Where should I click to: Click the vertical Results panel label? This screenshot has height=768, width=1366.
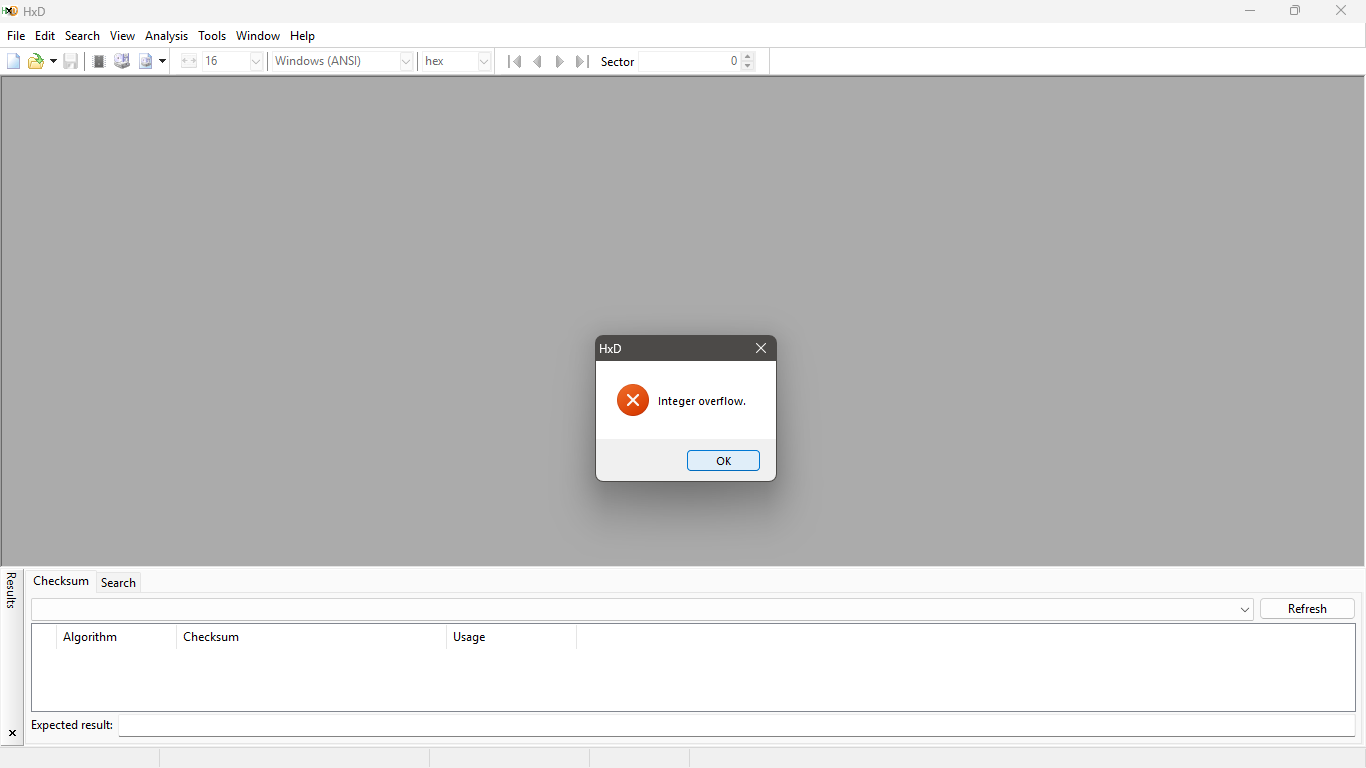[12, 590]
